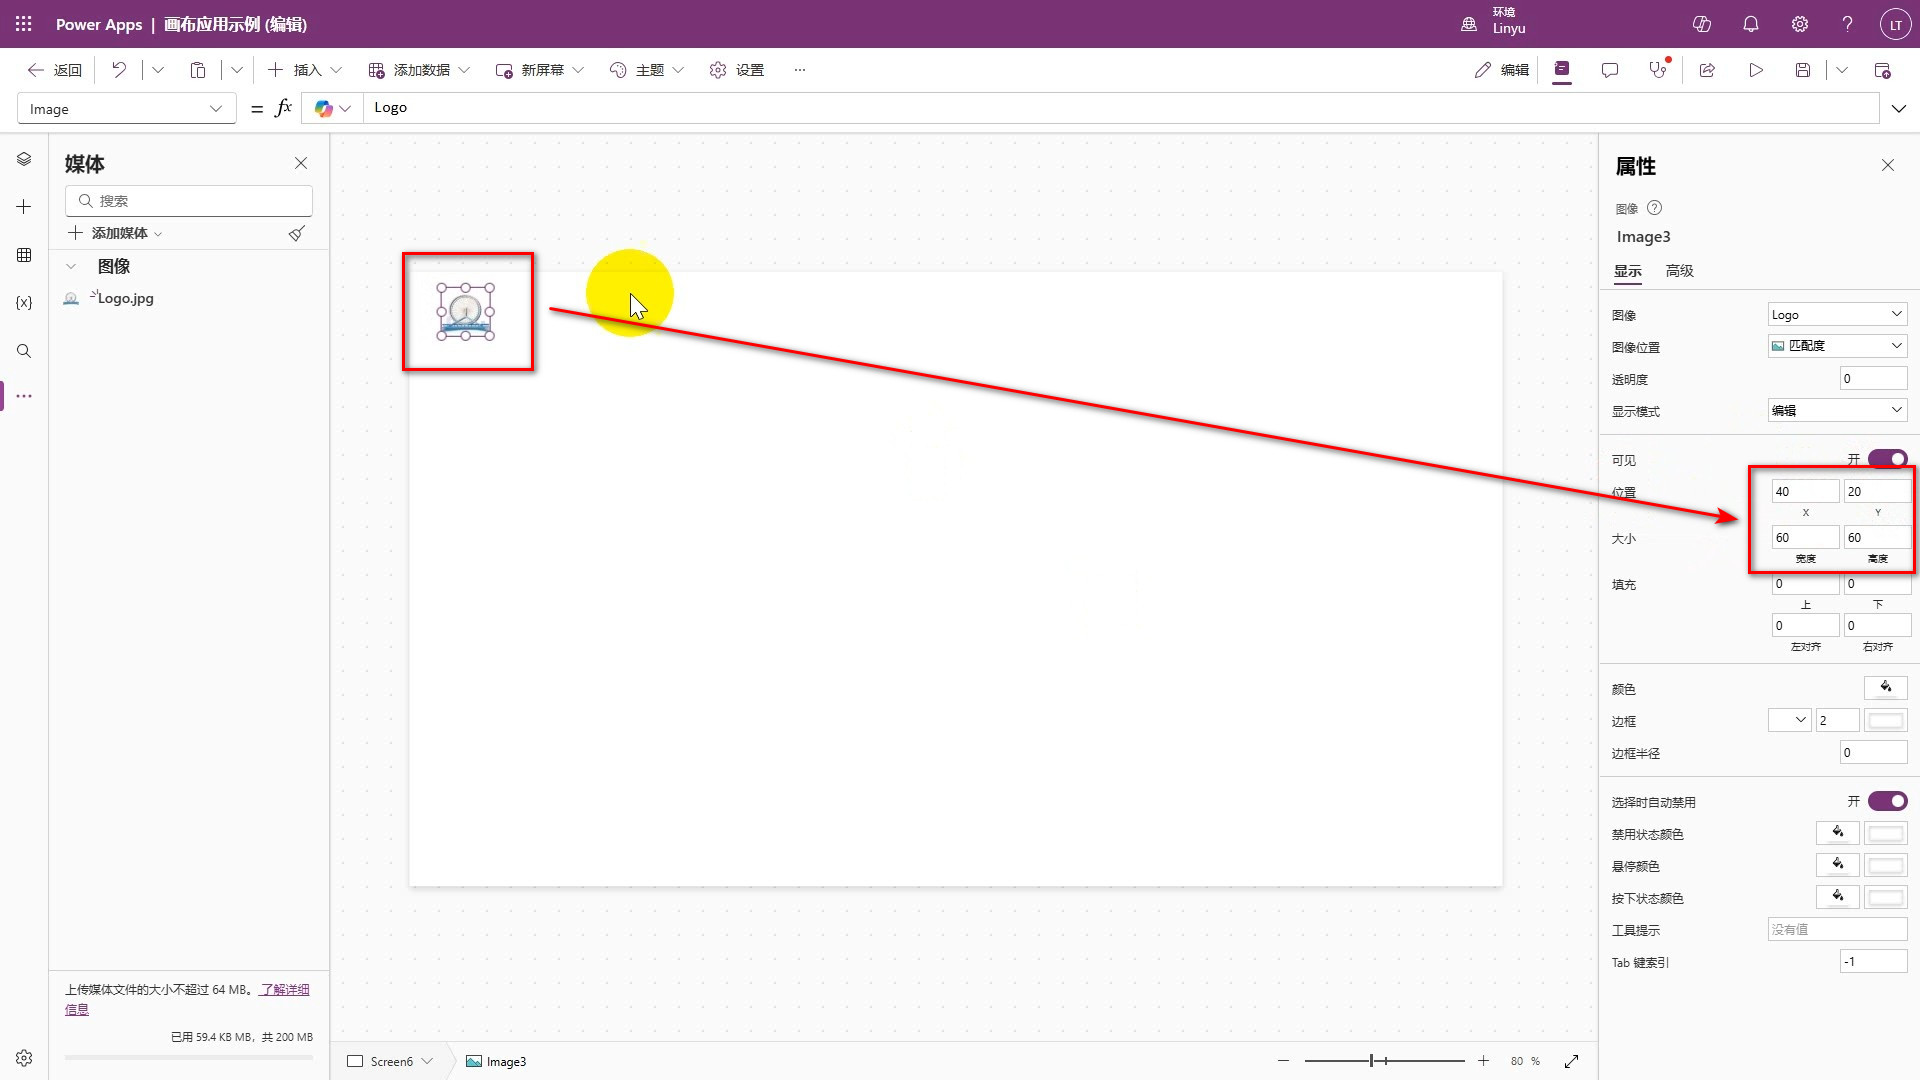The image size is (1920, 1080).
Task: Open the Image property selector dropdown
Action: pos(126,109)
